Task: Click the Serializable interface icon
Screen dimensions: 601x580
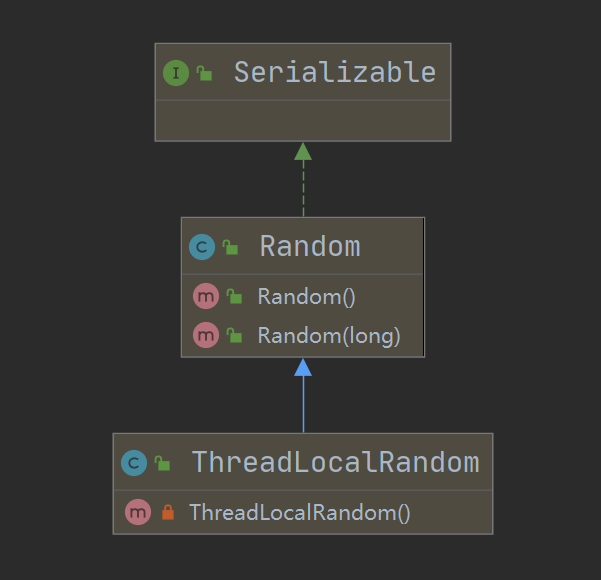Action: [x=177, y=72]
